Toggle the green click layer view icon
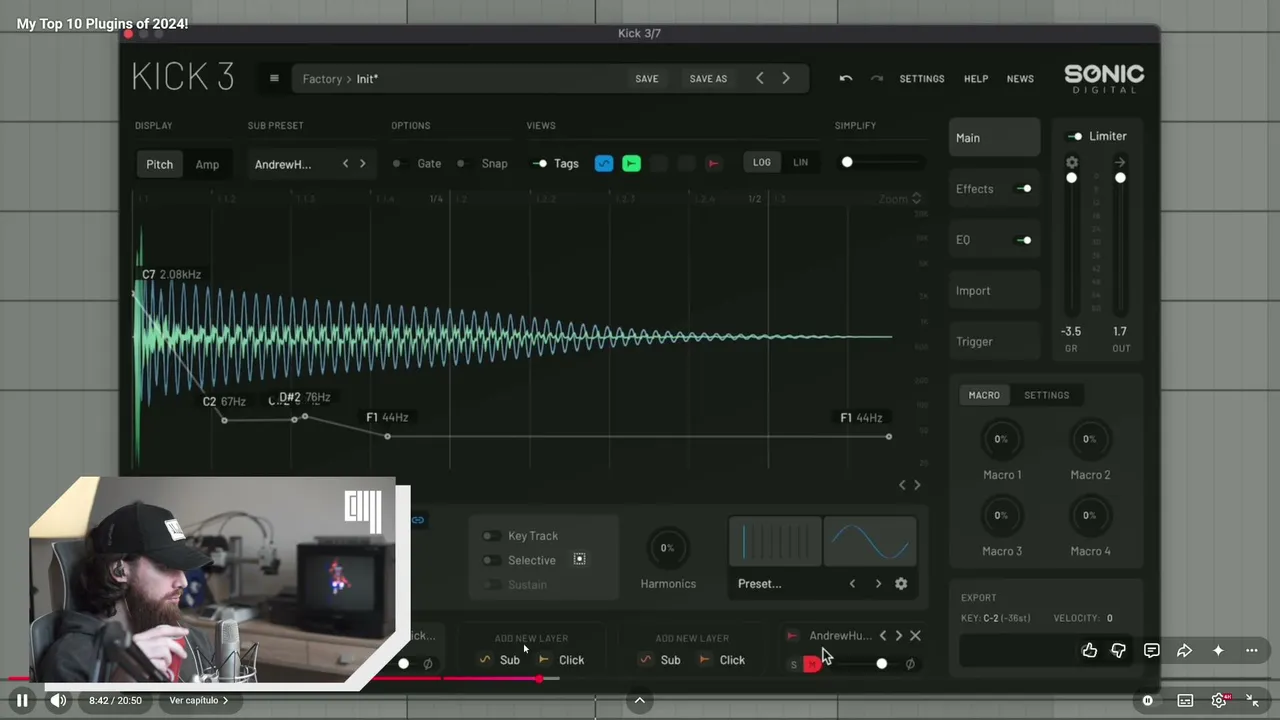This screenshot has height=720, width=1280. coord(631,163)
